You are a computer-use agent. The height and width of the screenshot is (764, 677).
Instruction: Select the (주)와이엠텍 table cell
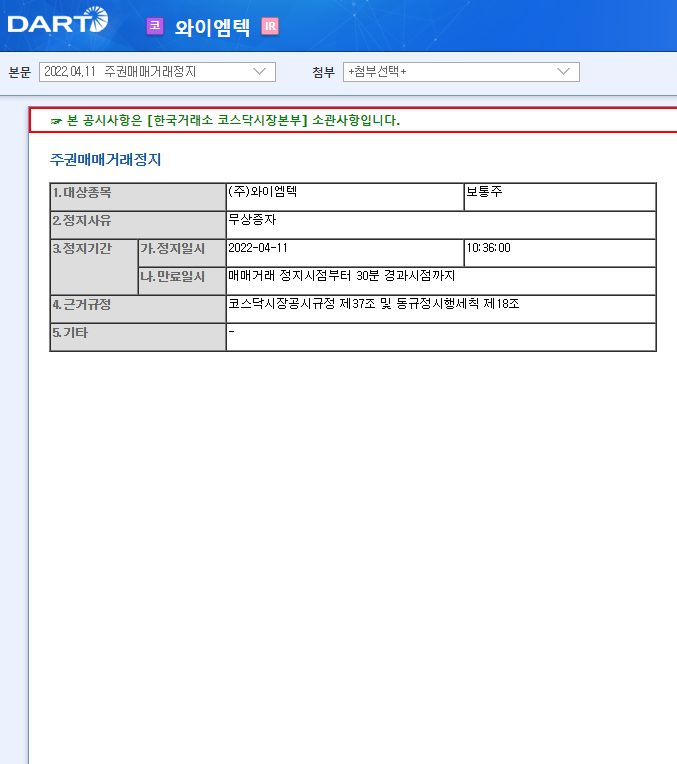tap(345, 197)
